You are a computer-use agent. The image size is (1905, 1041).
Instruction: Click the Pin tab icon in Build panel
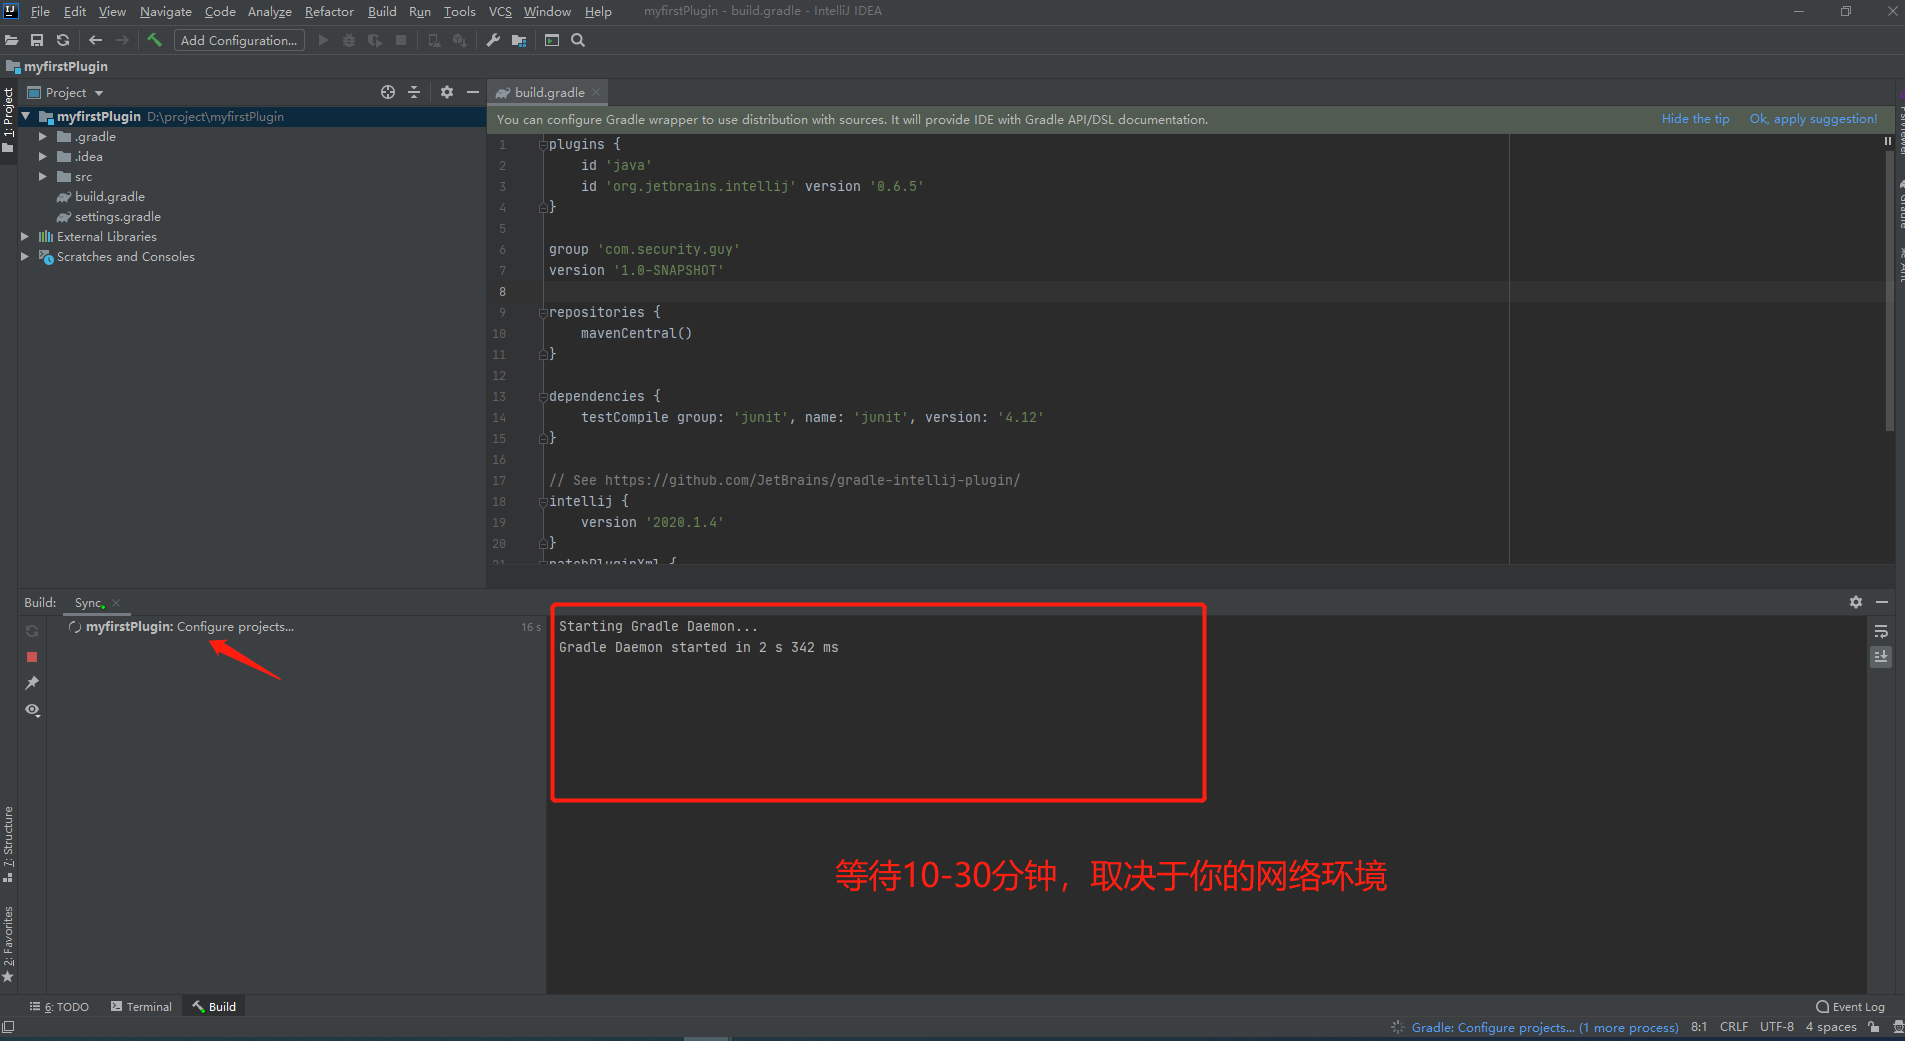pos(32,683)
